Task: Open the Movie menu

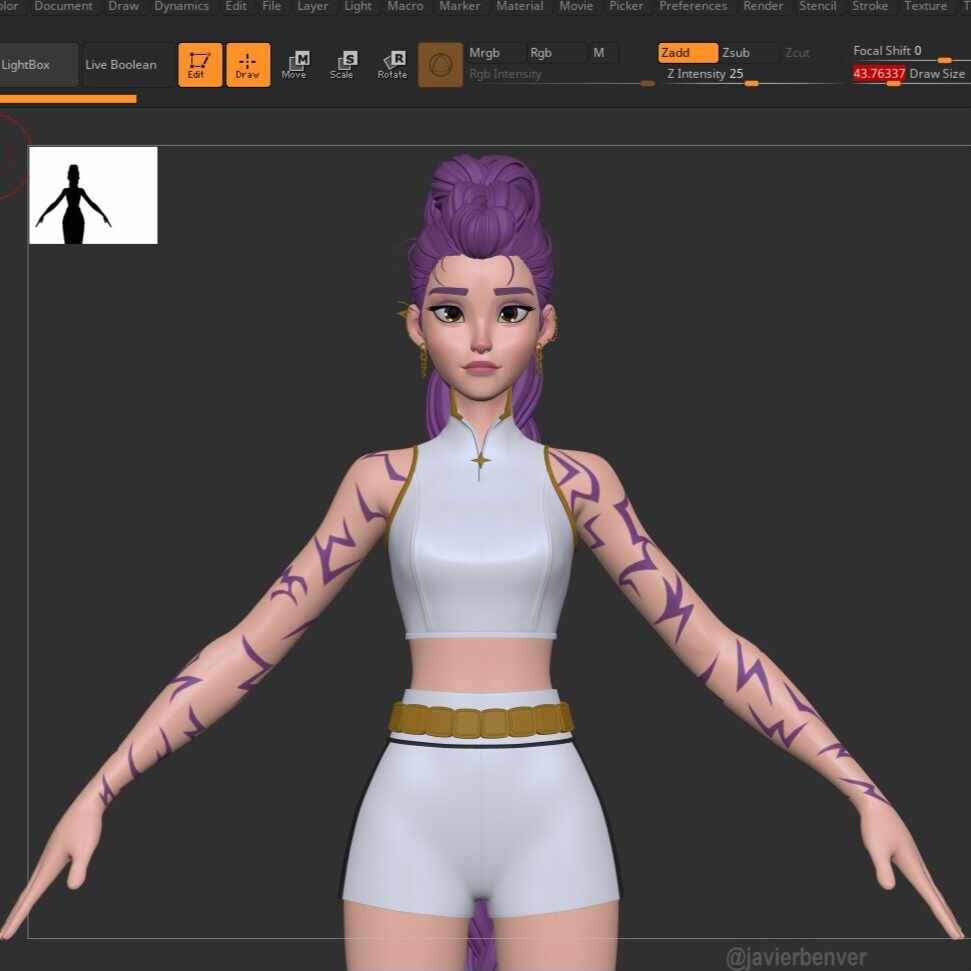Action: (x=576, y=6)
